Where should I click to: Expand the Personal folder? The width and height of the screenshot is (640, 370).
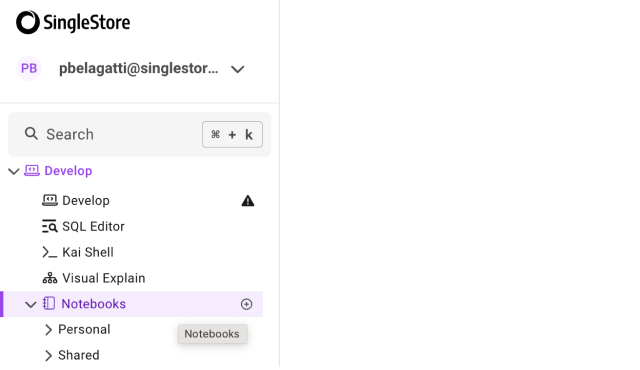pyautogui.click(x=48, y=330)
